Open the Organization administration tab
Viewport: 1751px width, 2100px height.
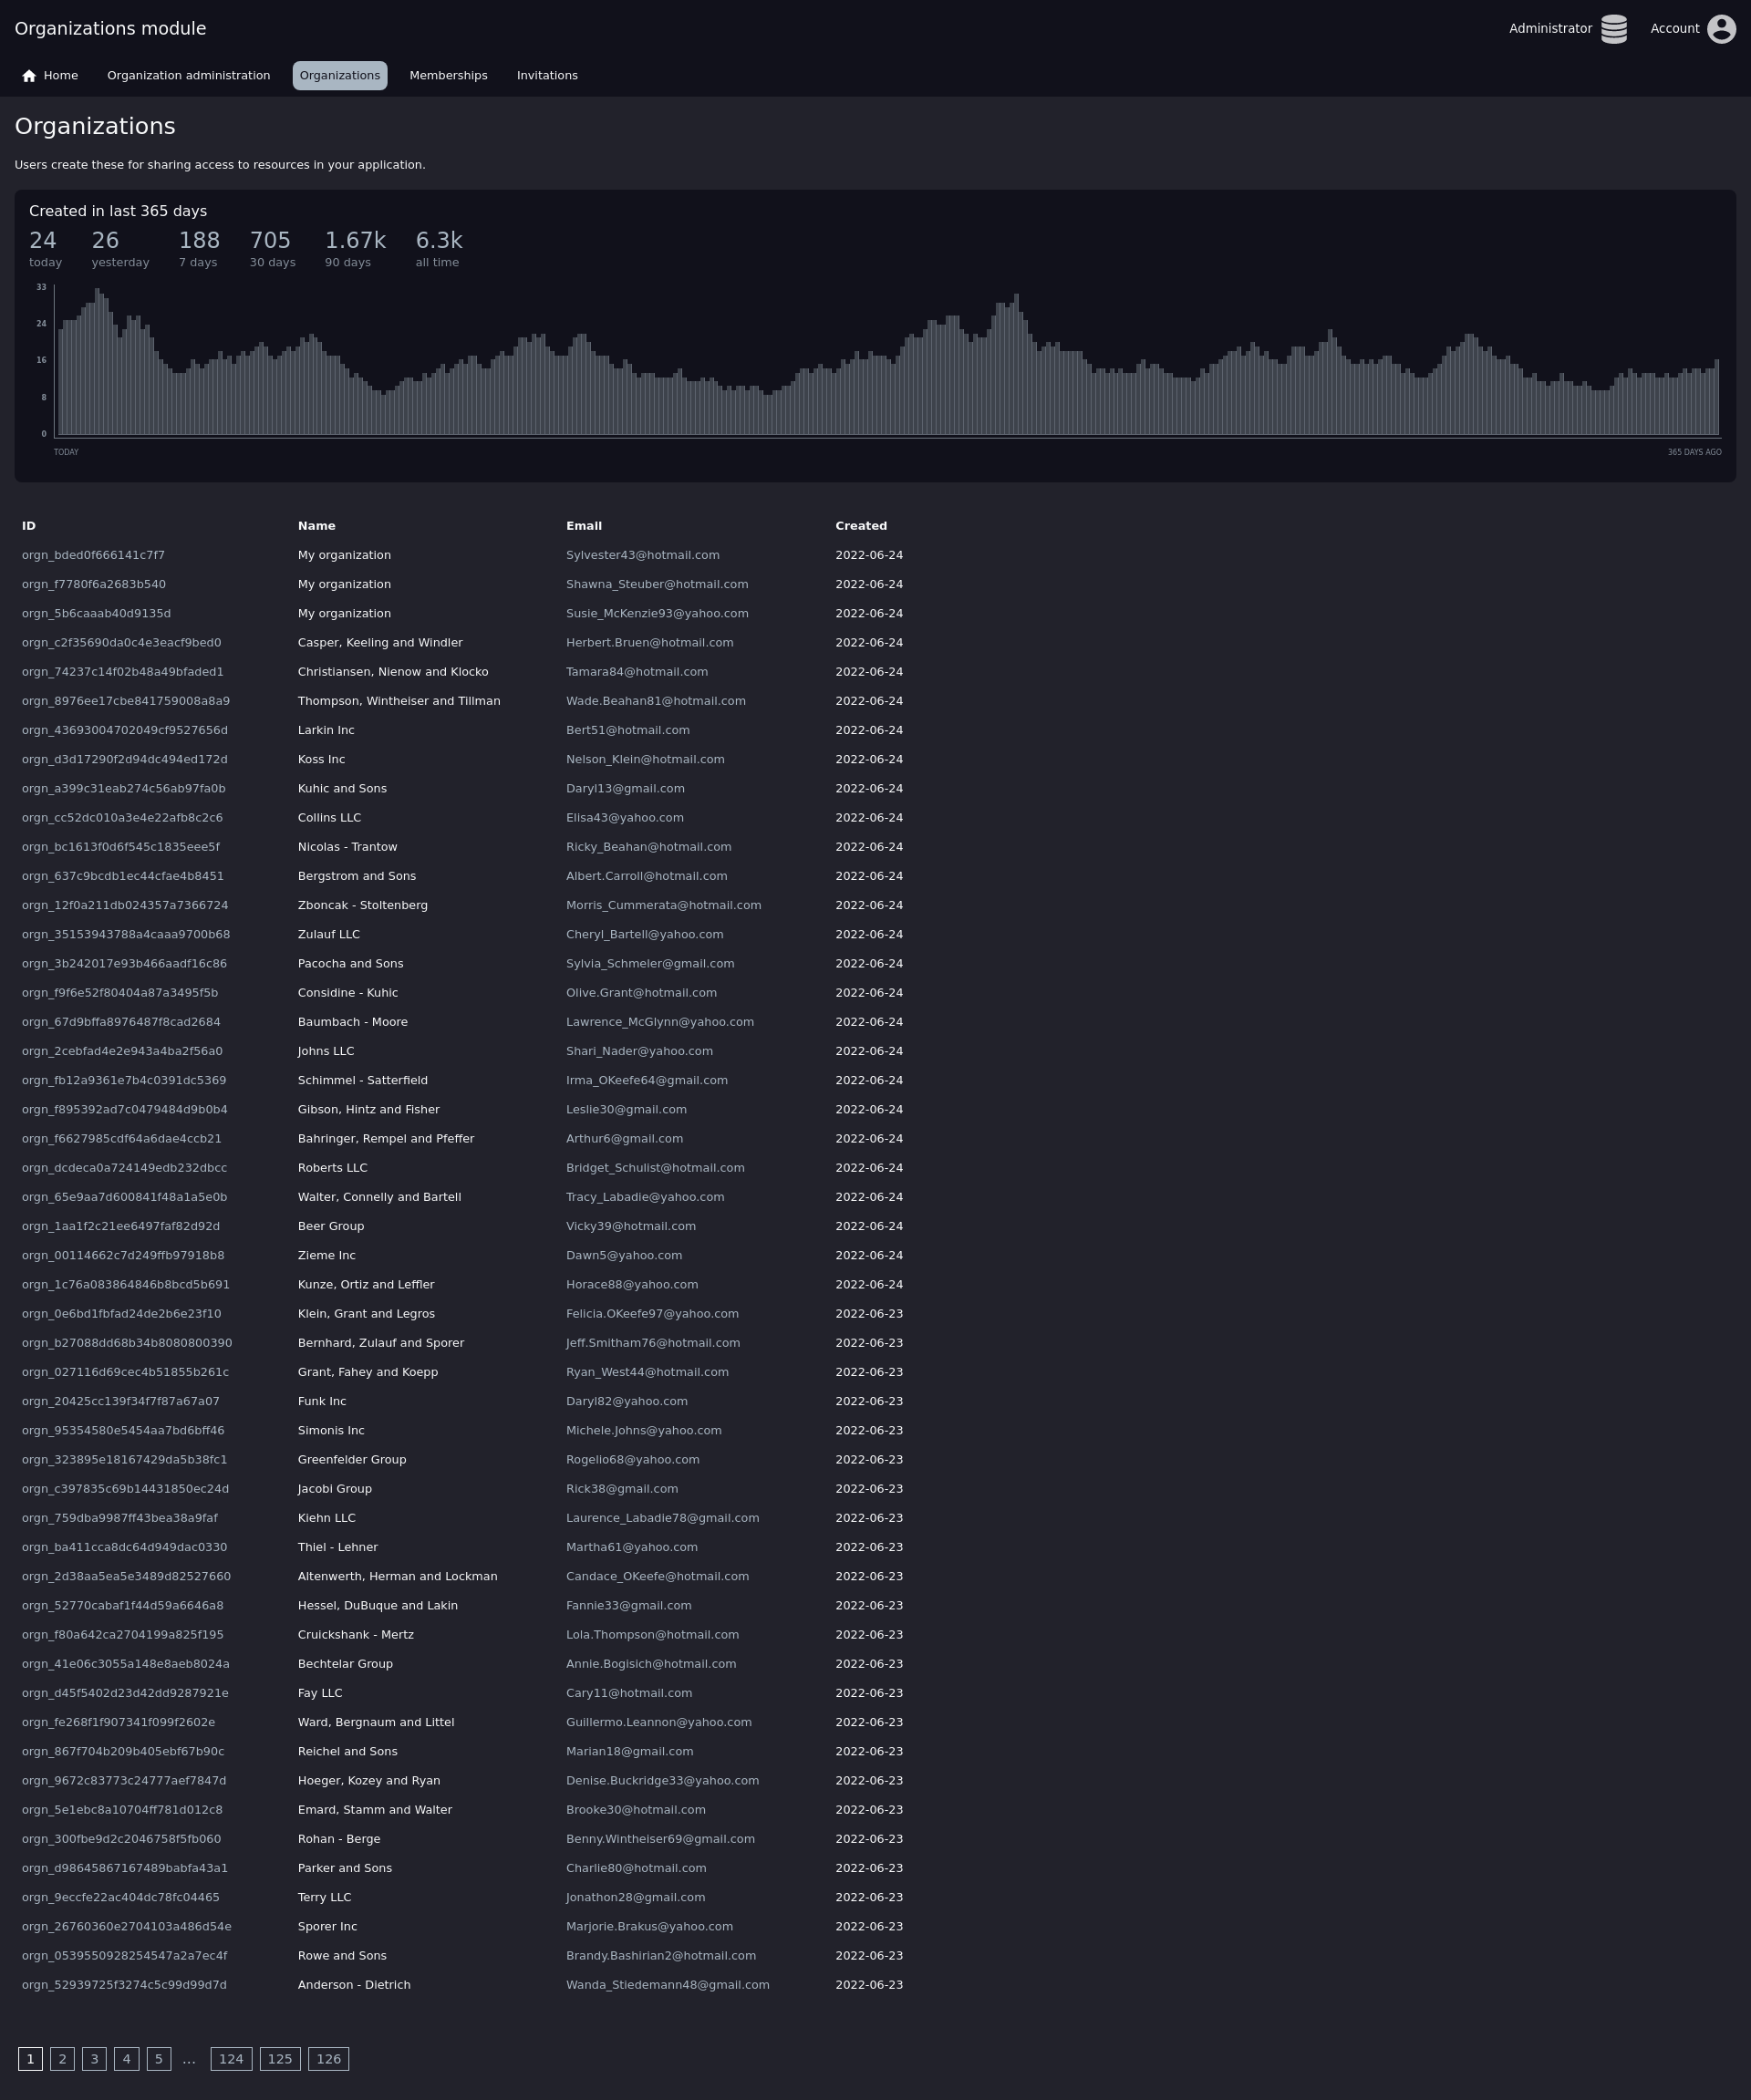[188, 76]
